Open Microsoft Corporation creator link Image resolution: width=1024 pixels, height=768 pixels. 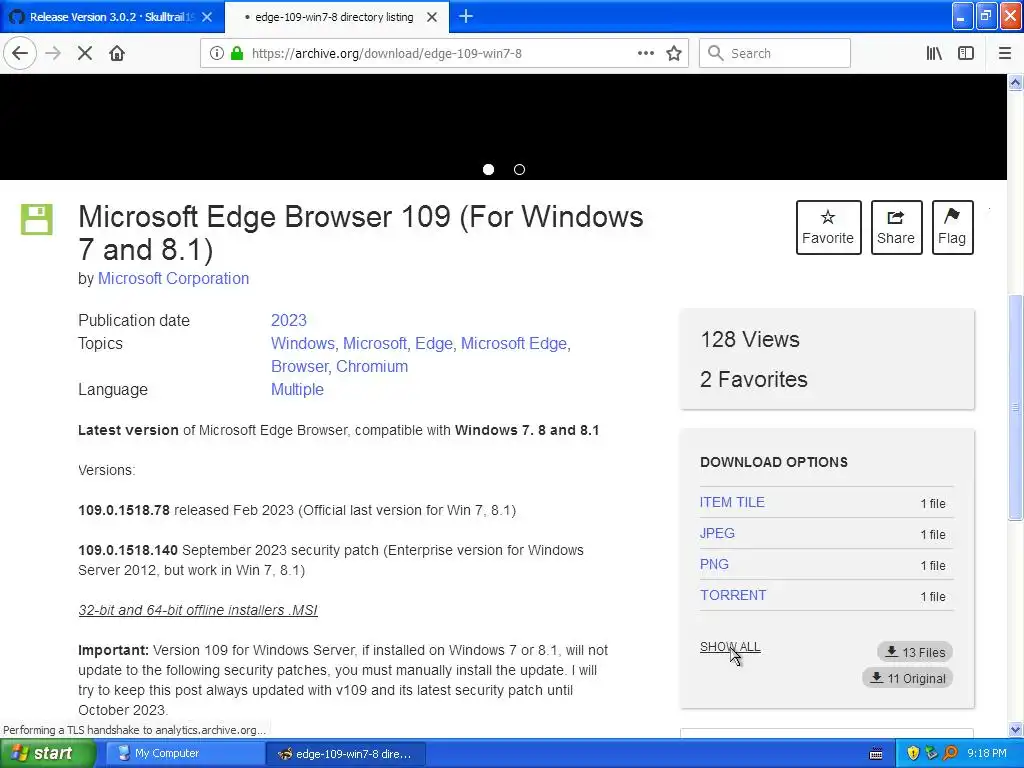click(173, 279)
